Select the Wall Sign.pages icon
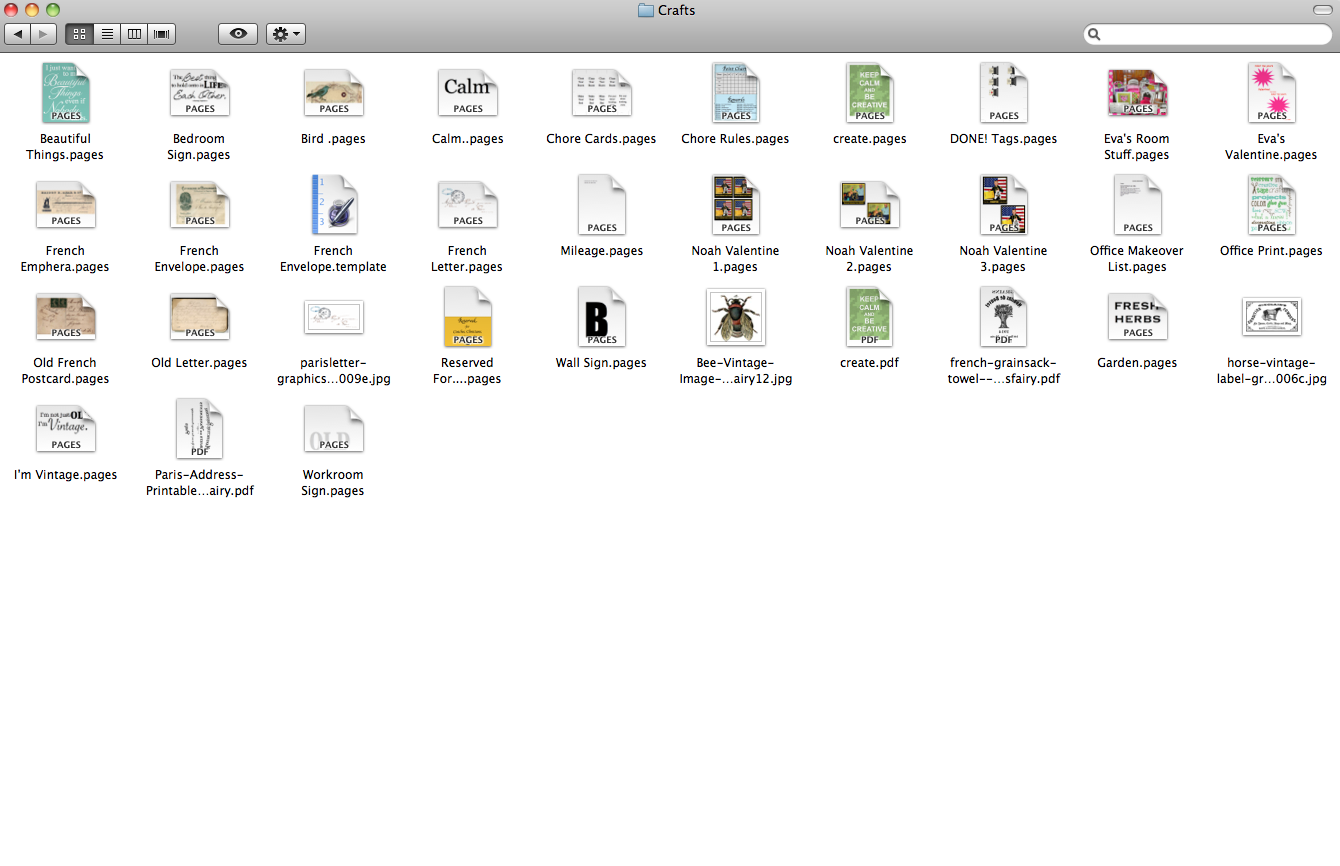1340x866 pixels. point(602,317)
